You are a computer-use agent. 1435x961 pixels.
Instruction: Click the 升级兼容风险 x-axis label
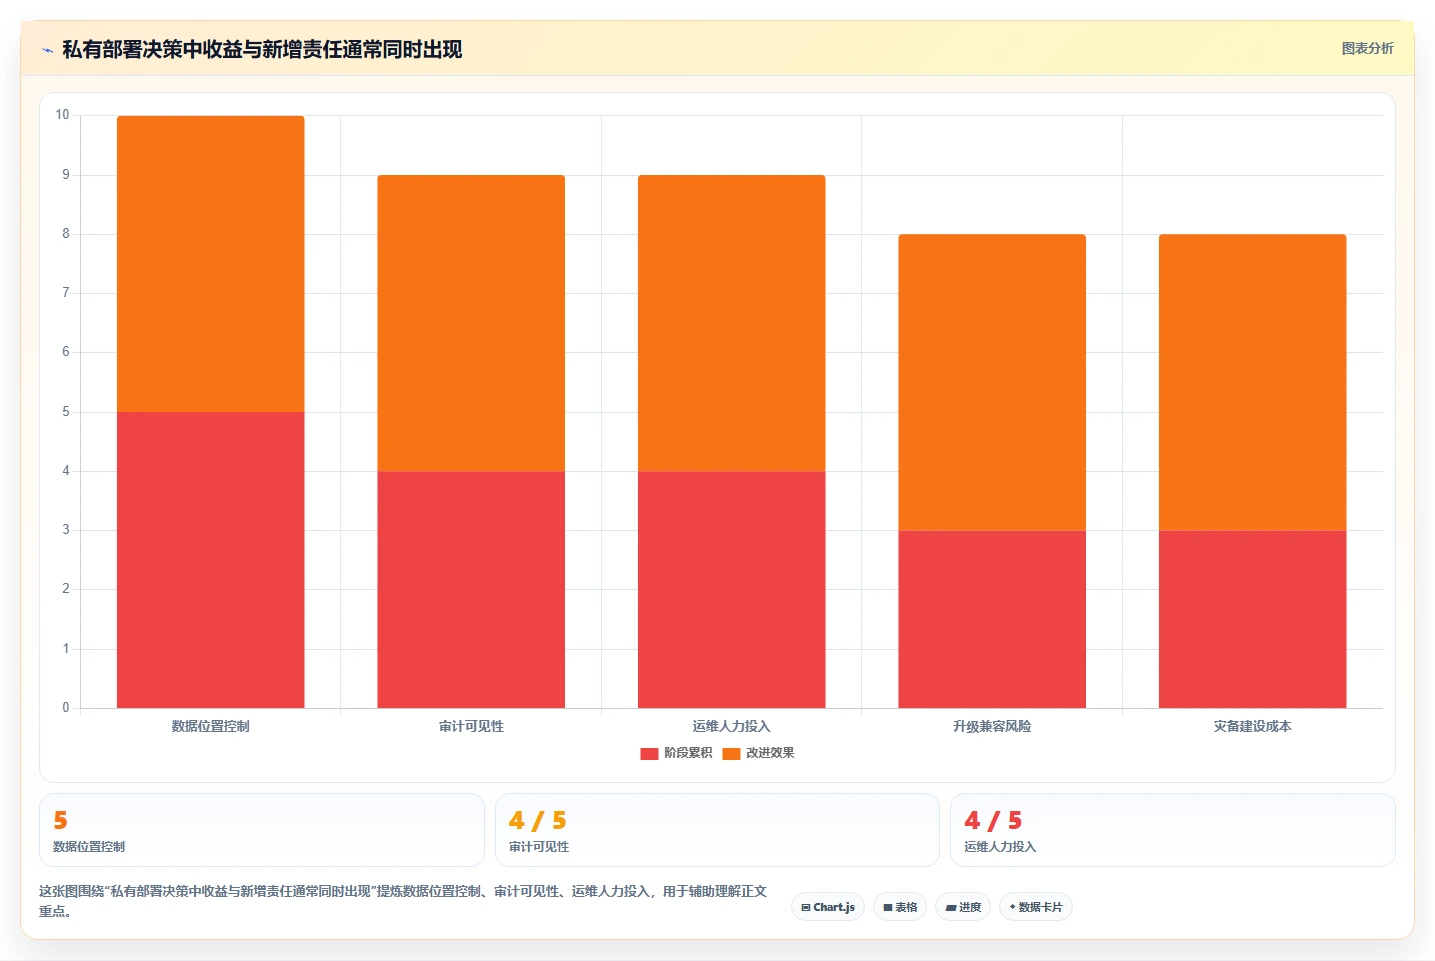pyautogui.click(x=992, y=726)
